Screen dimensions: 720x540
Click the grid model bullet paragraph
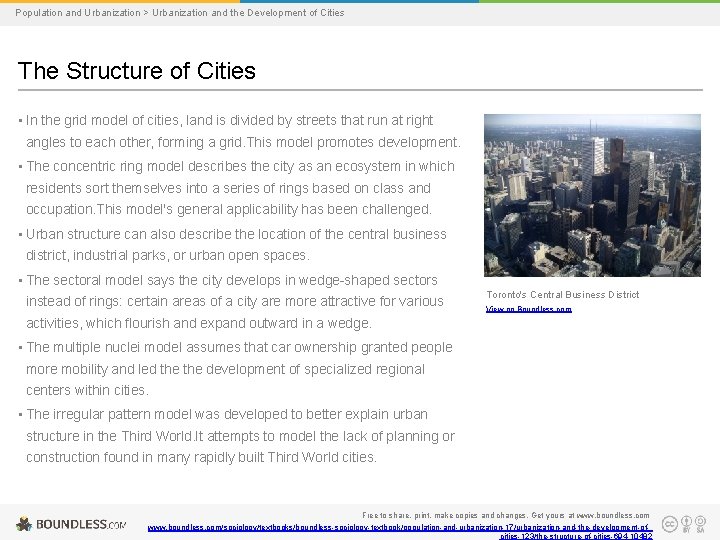click(x=243, y=131)
